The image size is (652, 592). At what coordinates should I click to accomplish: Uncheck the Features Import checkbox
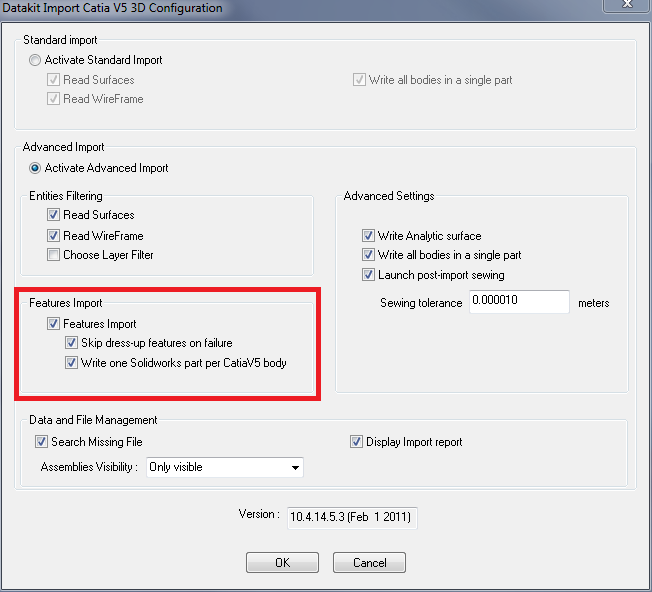coord(53,324)
